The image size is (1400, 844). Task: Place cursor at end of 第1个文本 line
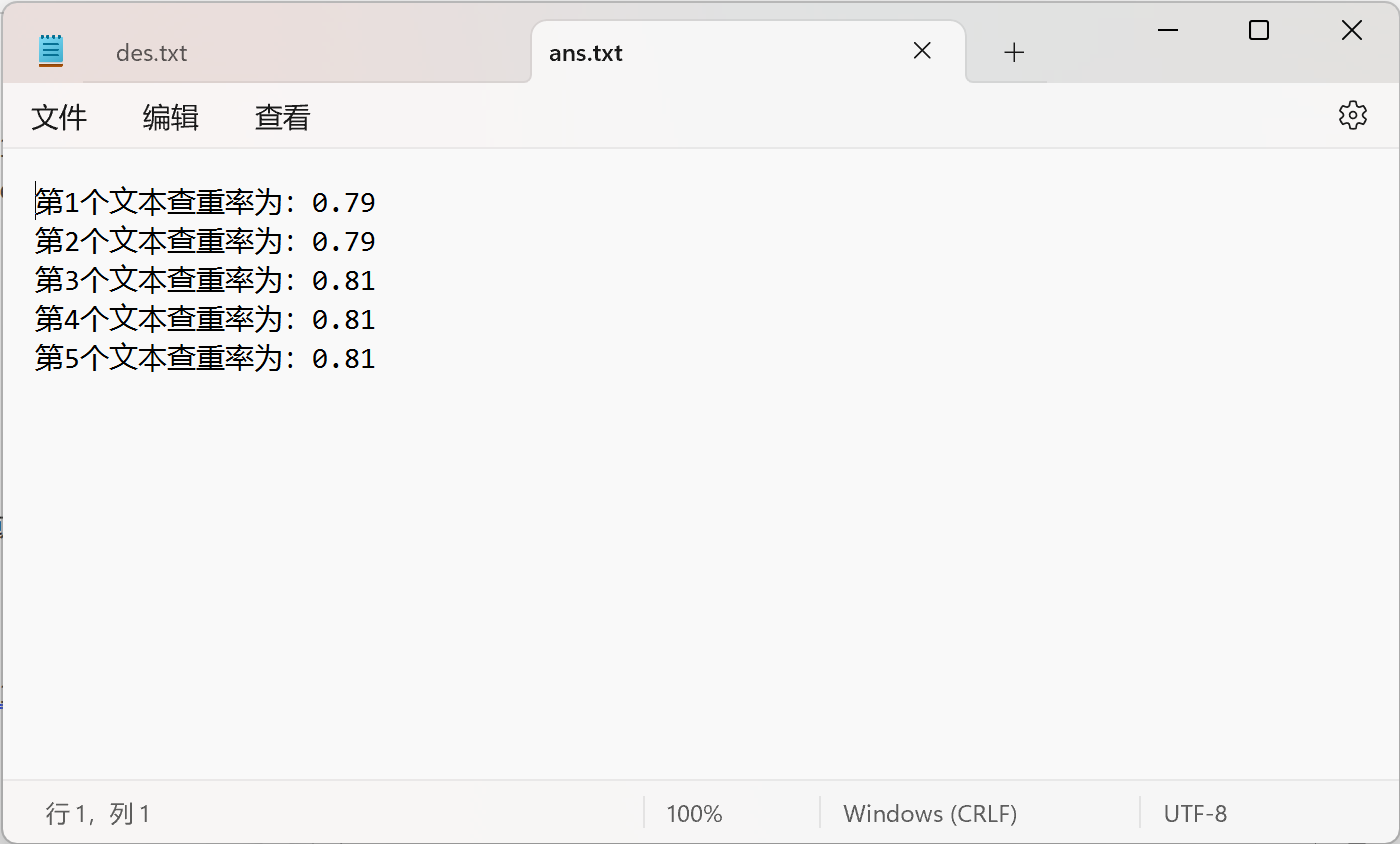[x=377, y=203]
